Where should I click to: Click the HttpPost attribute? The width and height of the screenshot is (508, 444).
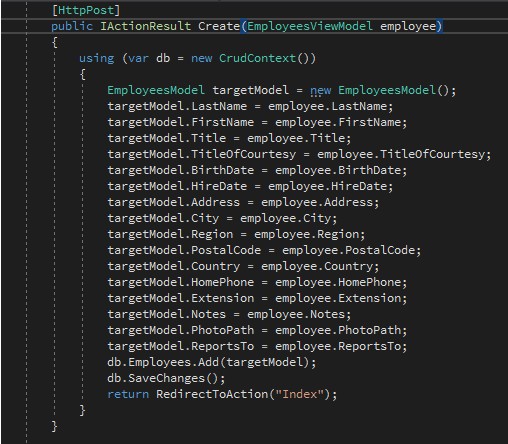86,10
